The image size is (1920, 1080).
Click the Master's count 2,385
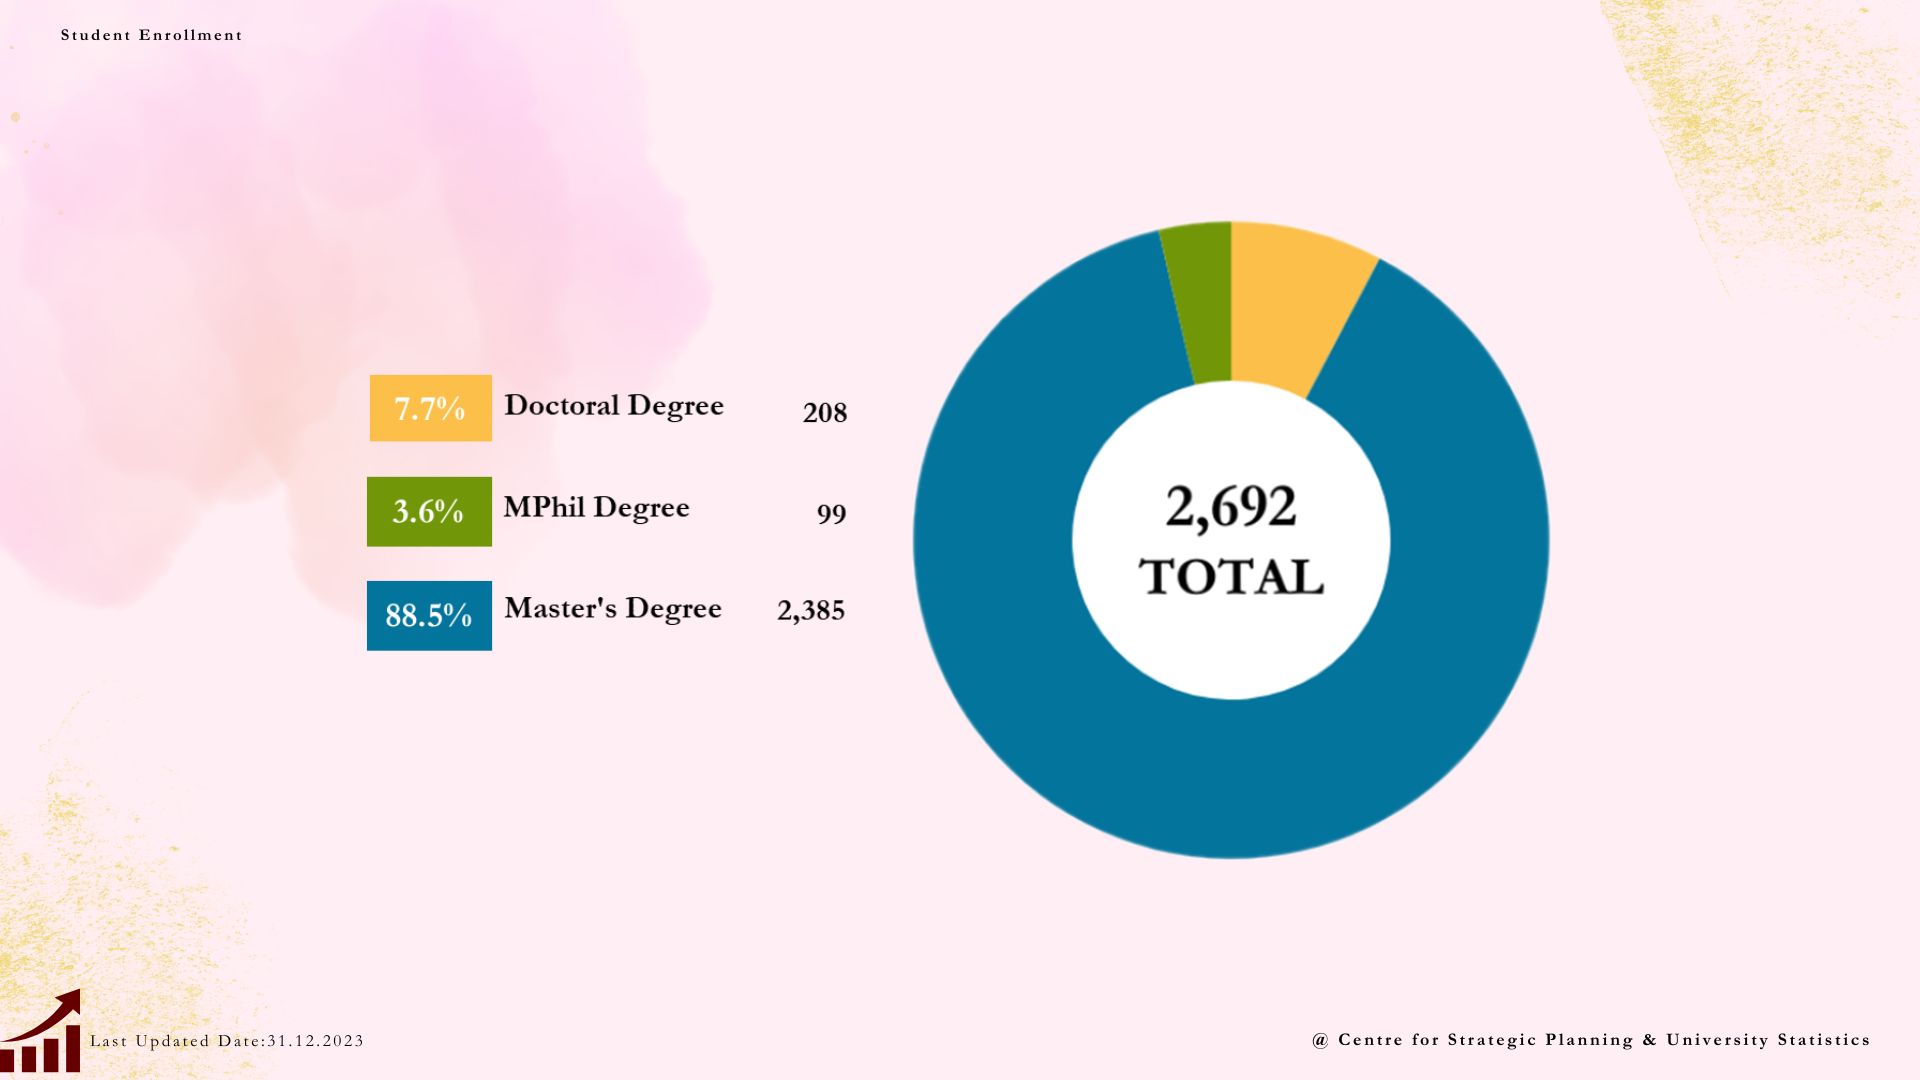pyautogui.click(x=810, y=611)
